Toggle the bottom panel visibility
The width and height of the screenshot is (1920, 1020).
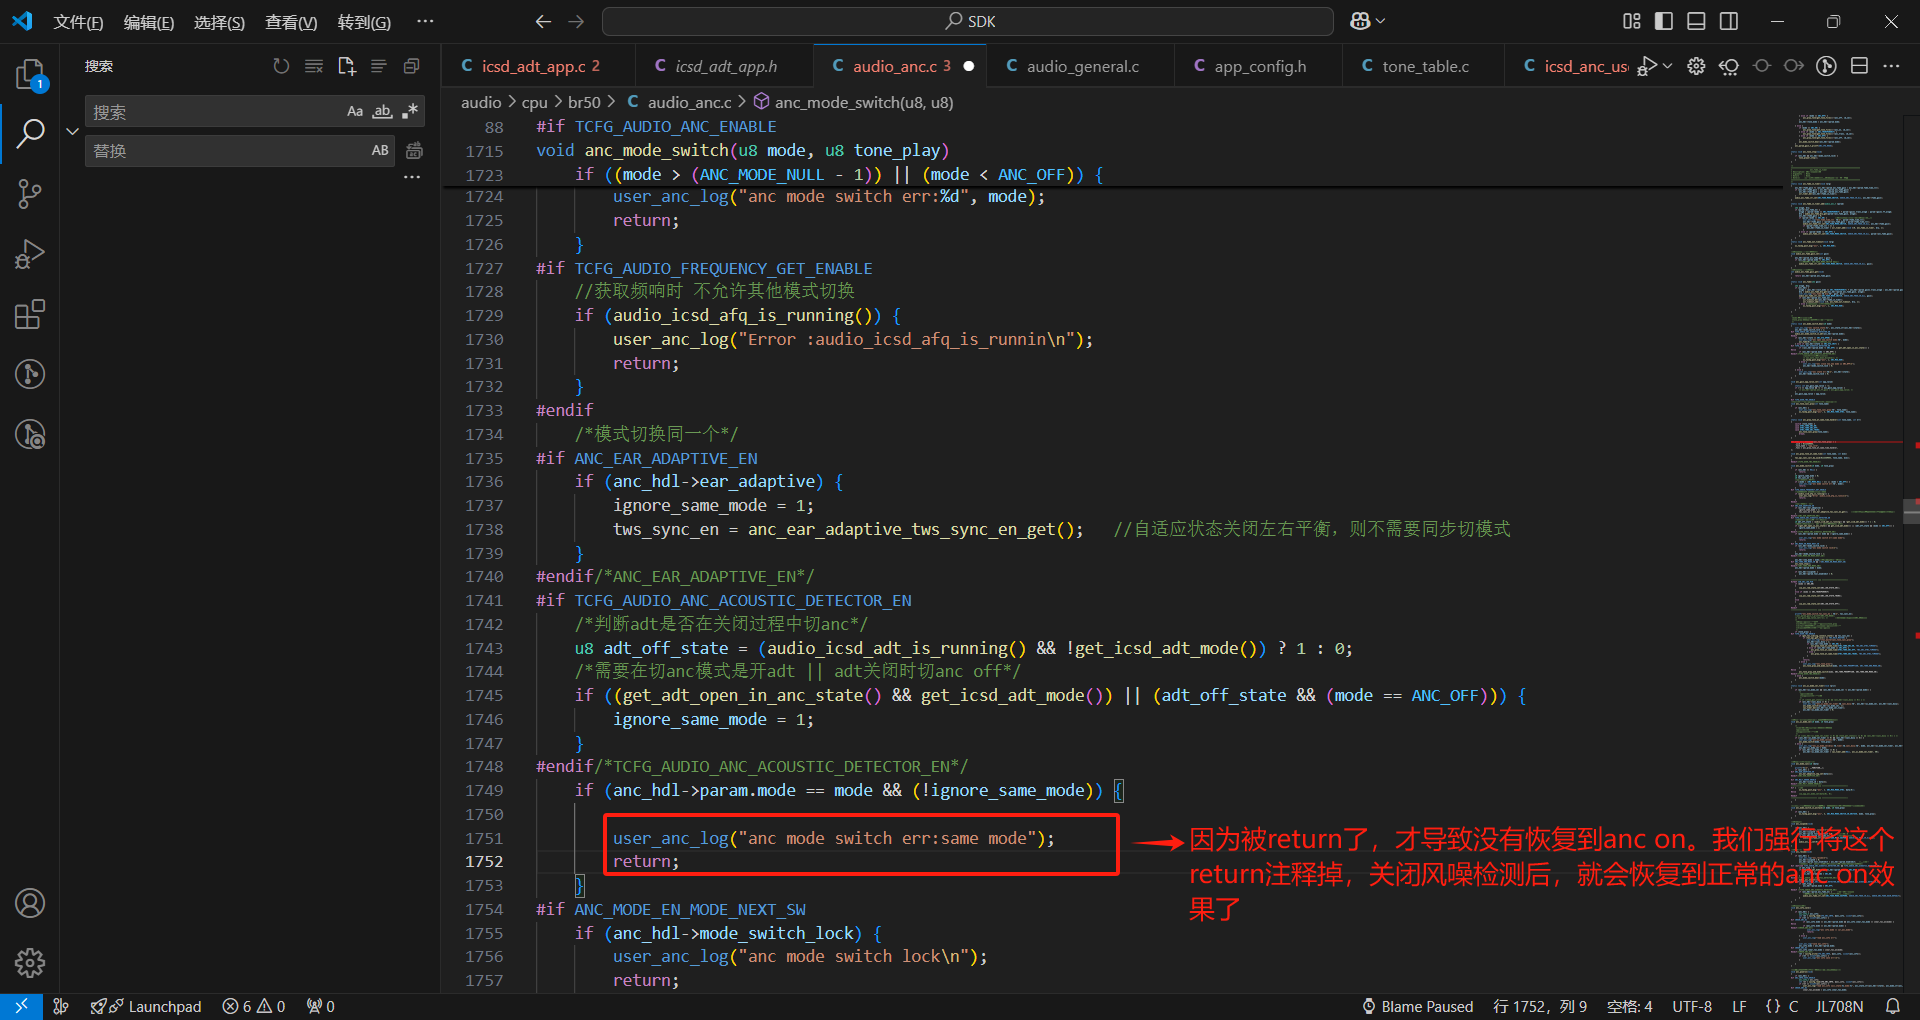point(1696,21)
